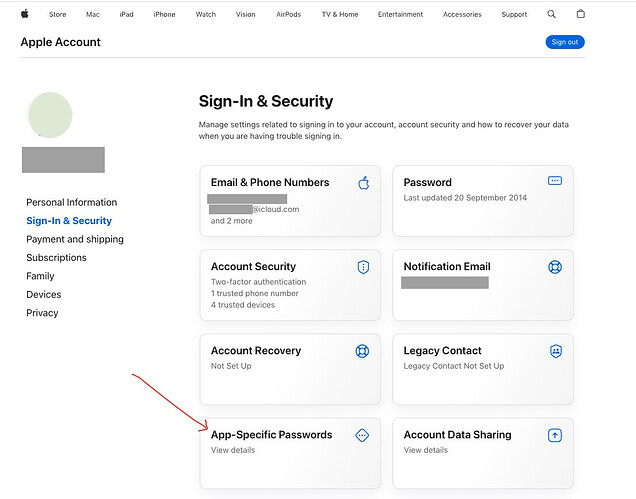This screenshot has height=499, width=636.
Task: Click 'Legacy Contact Not Set Up' text
Action: point(453,366)
